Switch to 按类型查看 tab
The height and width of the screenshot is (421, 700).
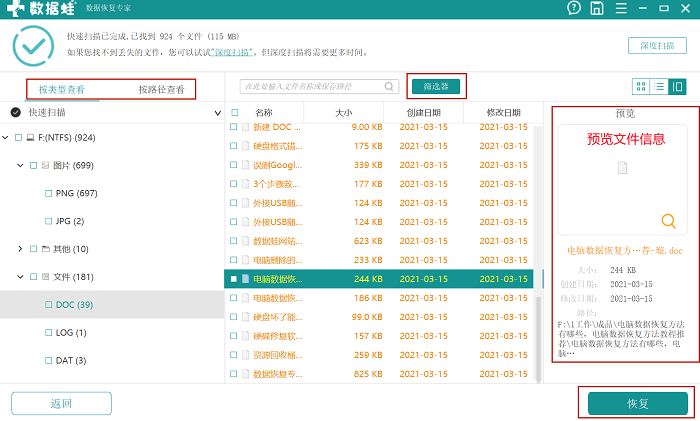click(62, 90)
